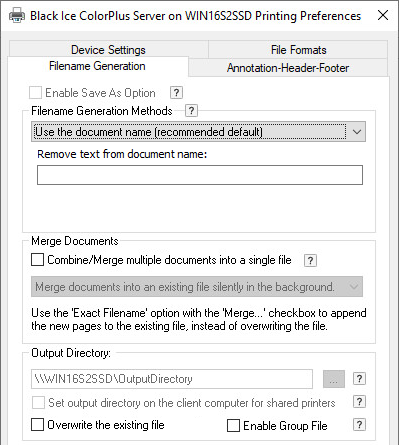Switch to the Device Settings tab
Image resolution: width=399 pixels, height=445 pixels.
[108, 50]
